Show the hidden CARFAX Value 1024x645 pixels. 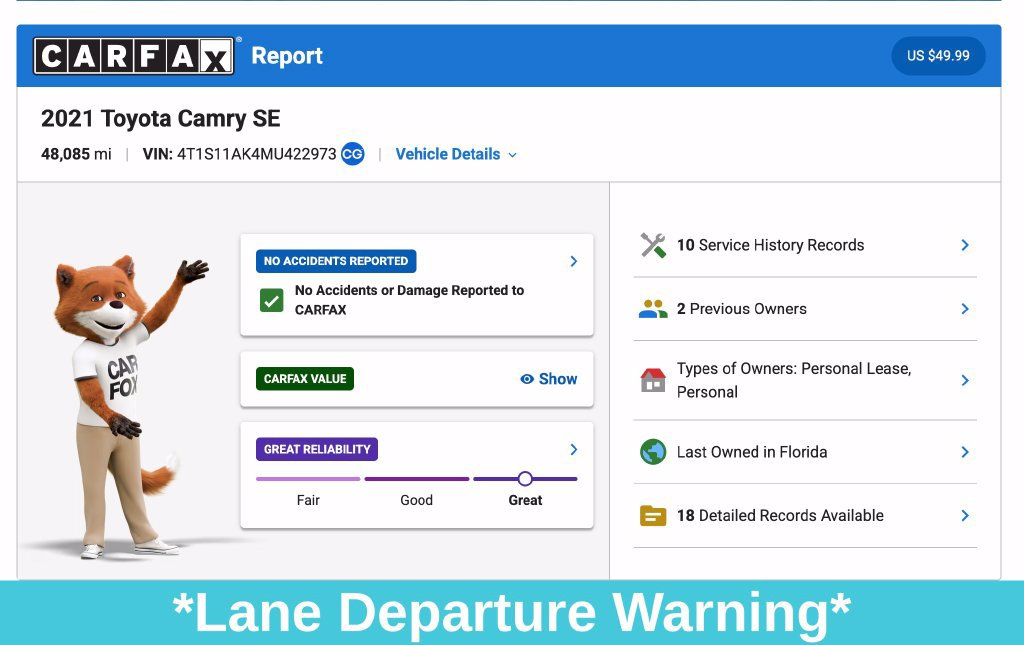(549, 379)
